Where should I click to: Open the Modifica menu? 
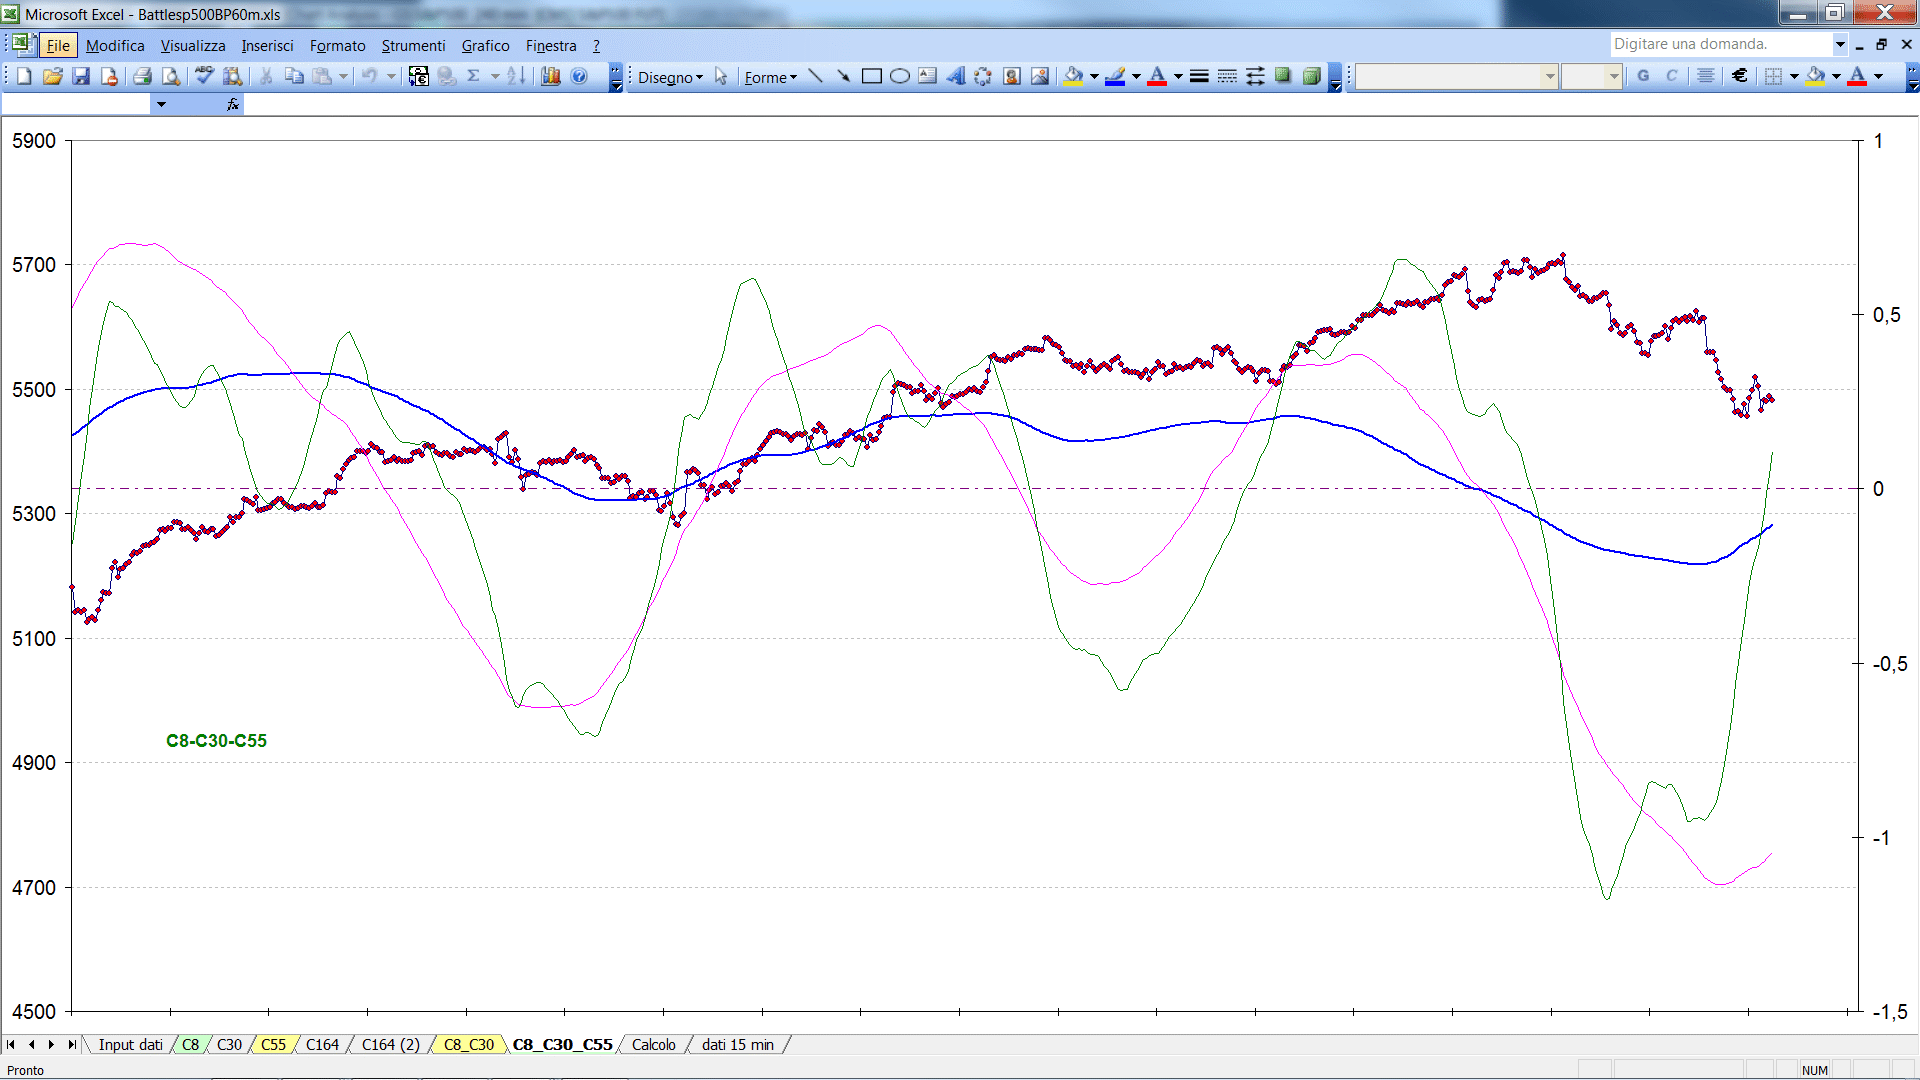click(115, 45)
